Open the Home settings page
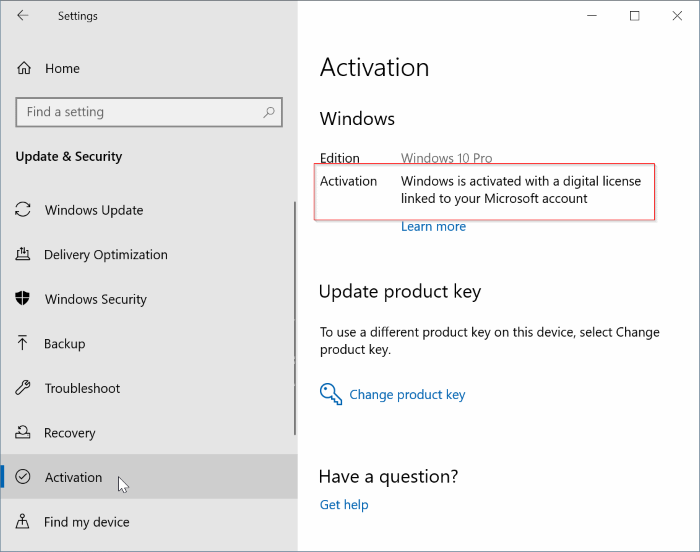 pyautogui.click(x=149, y=68)
